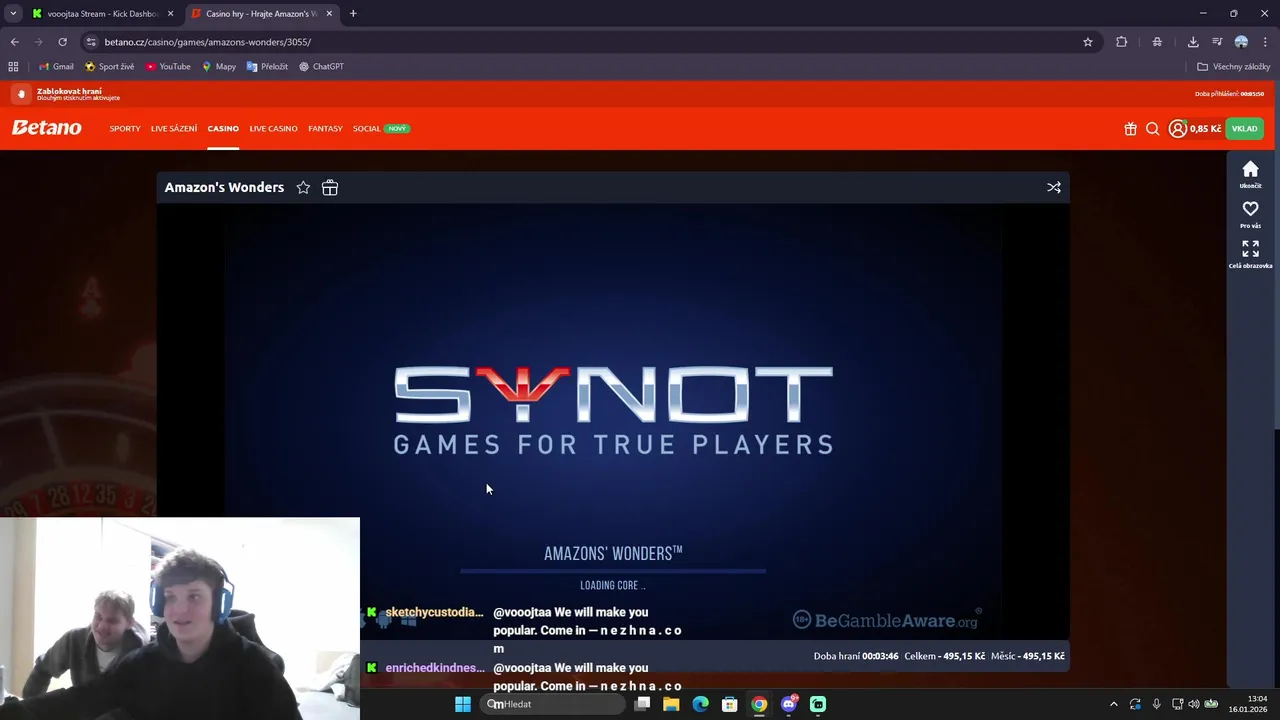This screenshot has width=1280, height=720.
Task: Open a new browser tab
Action: pyautogui.click(x=353, y=14)
